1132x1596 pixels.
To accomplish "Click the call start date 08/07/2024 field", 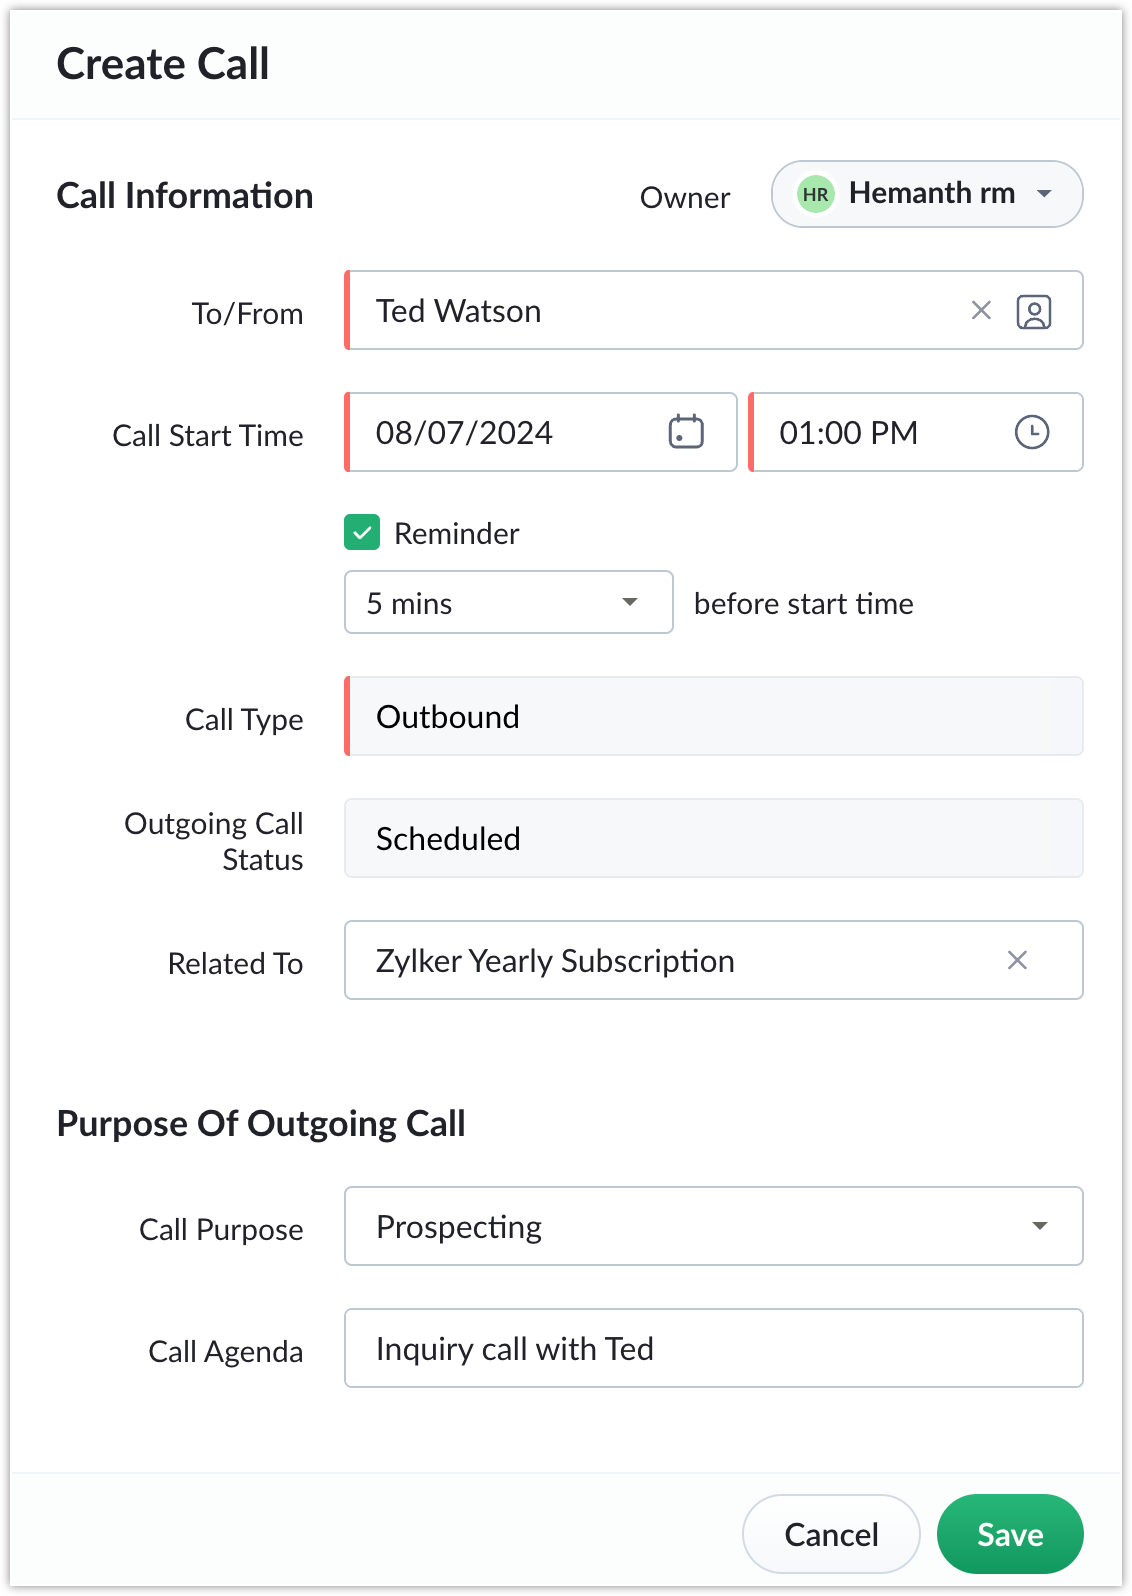I will [x=540, y=432].
